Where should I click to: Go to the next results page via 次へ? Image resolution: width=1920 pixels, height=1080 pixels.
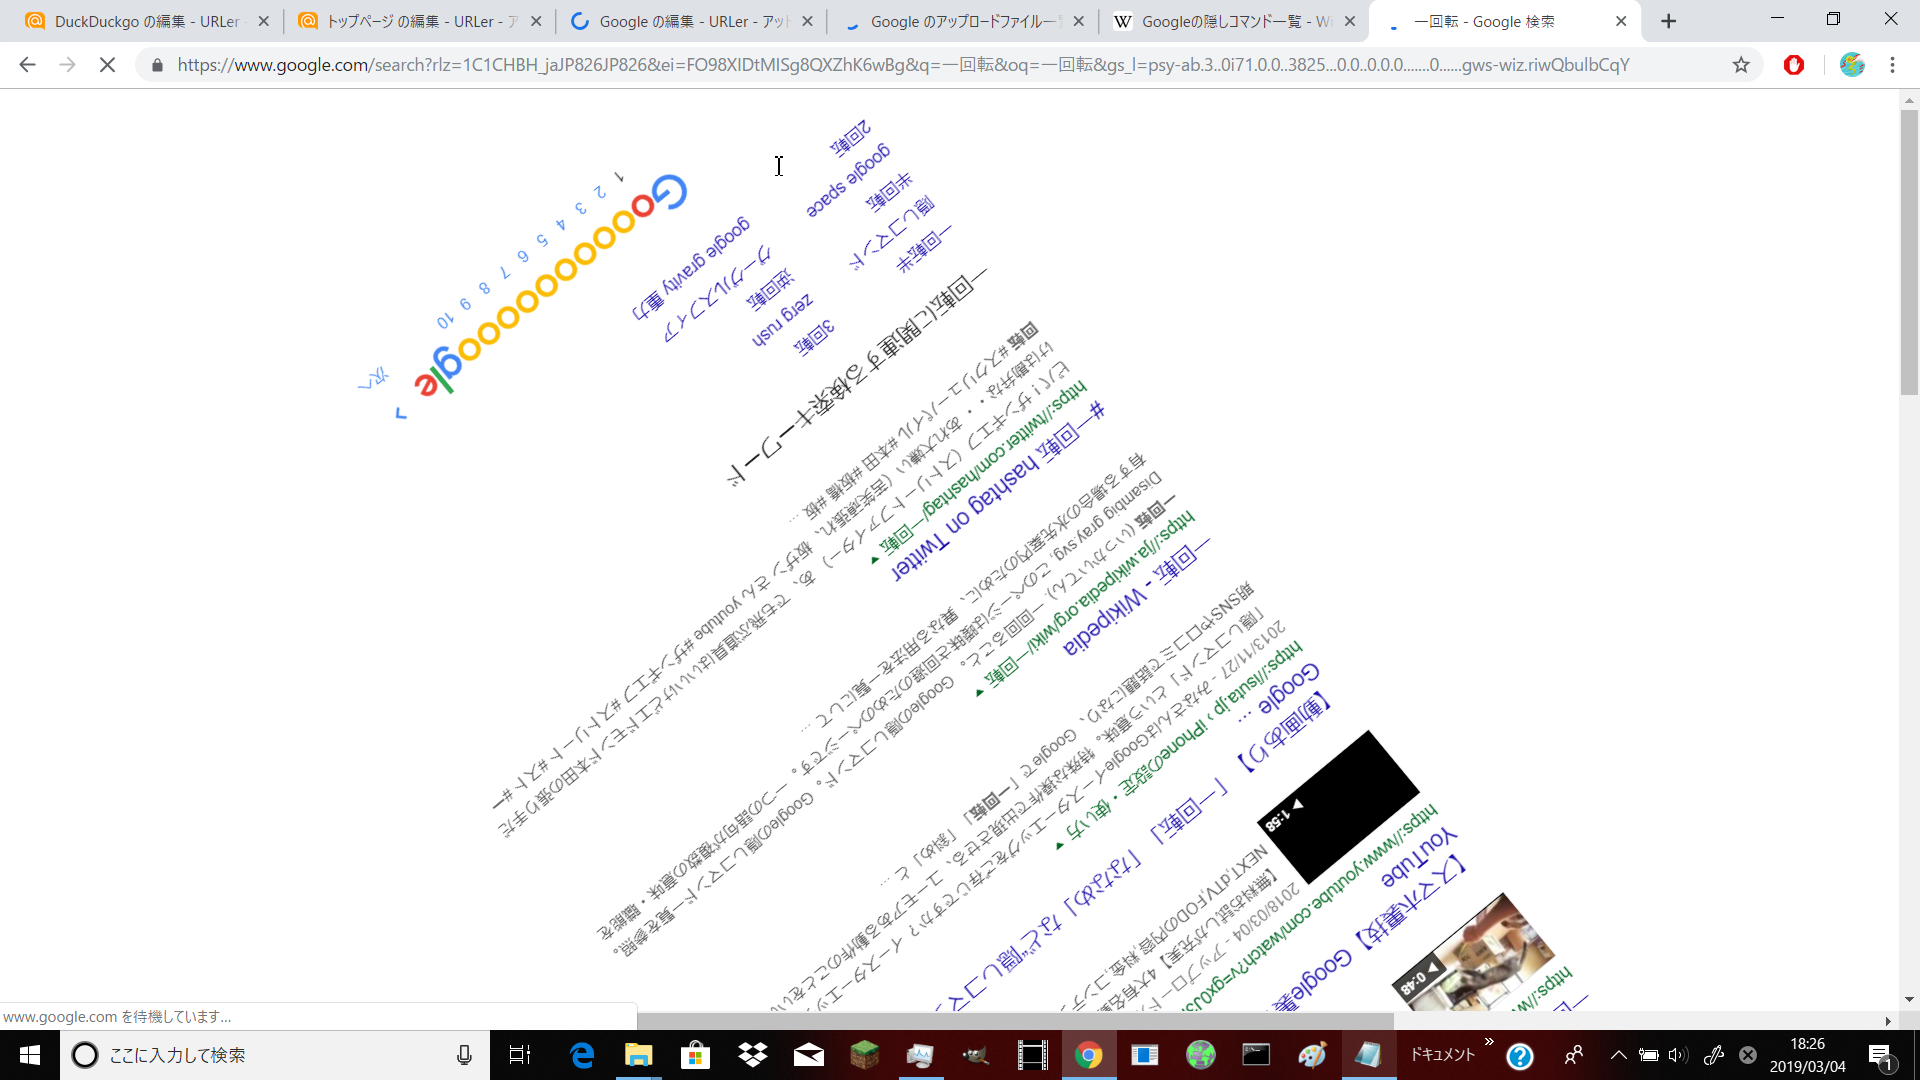(x=373, y=379)
